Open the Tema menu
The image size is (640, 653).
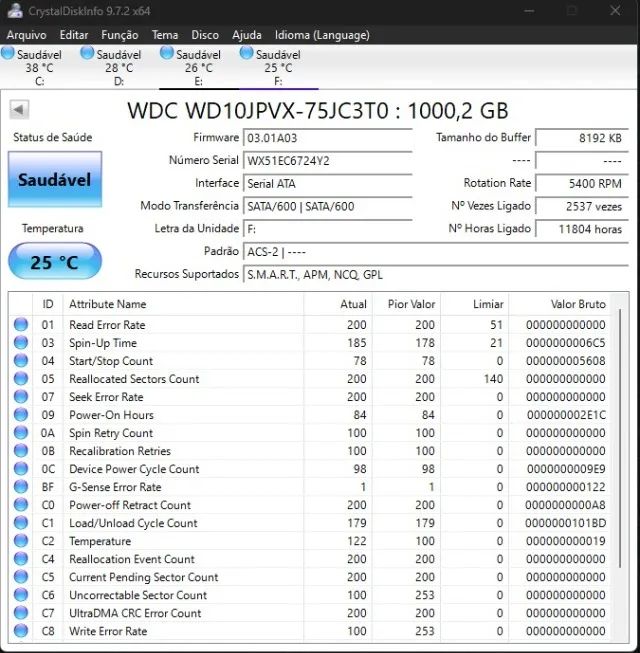coord(165,35)
